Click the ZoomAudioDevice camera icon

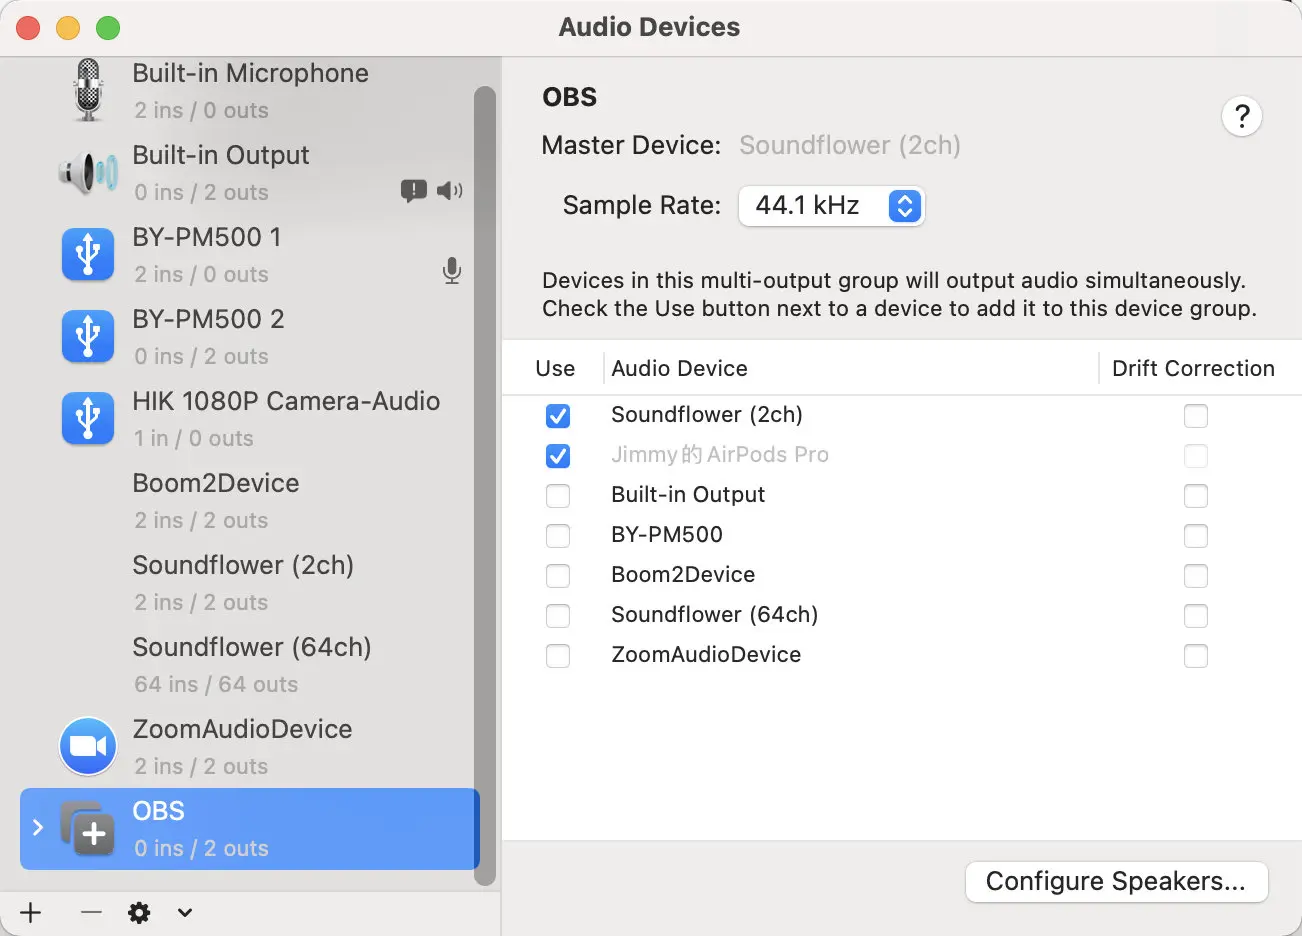88,747
